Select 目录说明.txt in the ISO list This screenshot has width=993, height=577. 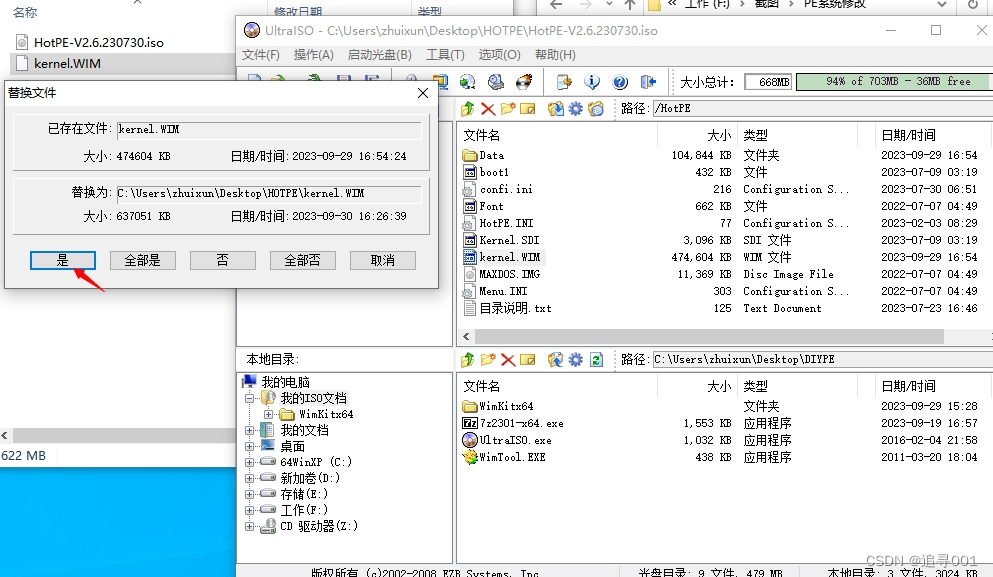pos(515,308)
